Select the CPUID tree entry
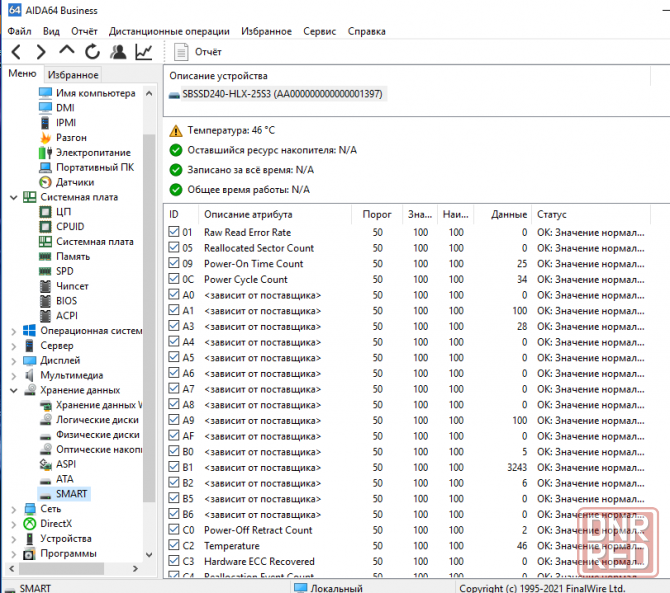This screenshot has height=593, width=670. pyautogui.click(x=70, y=226)
